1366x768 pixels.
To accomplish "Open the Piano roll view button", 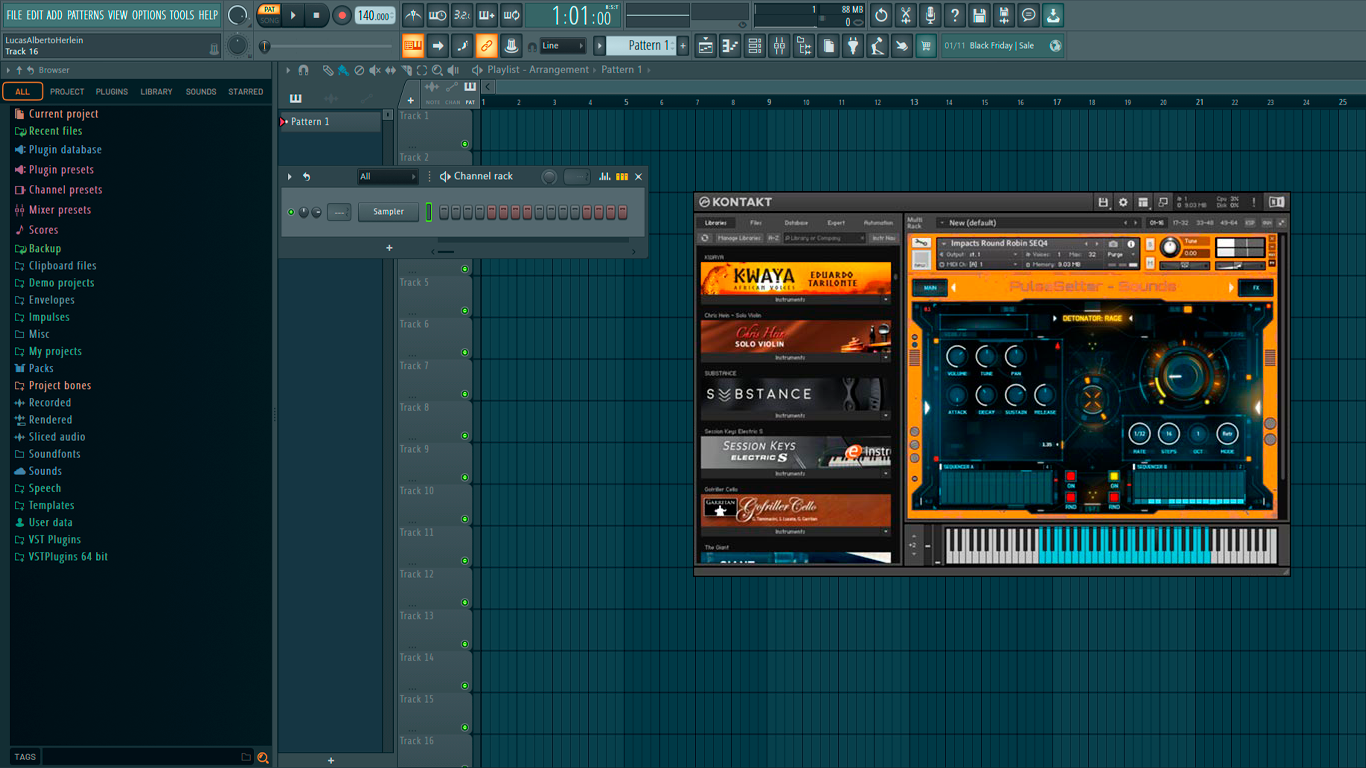I will [730, 45].
